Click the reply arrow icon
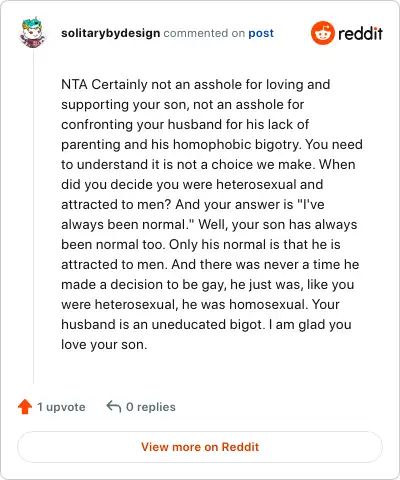This screenshot has height=480, width=400. (x=114, y=406)
